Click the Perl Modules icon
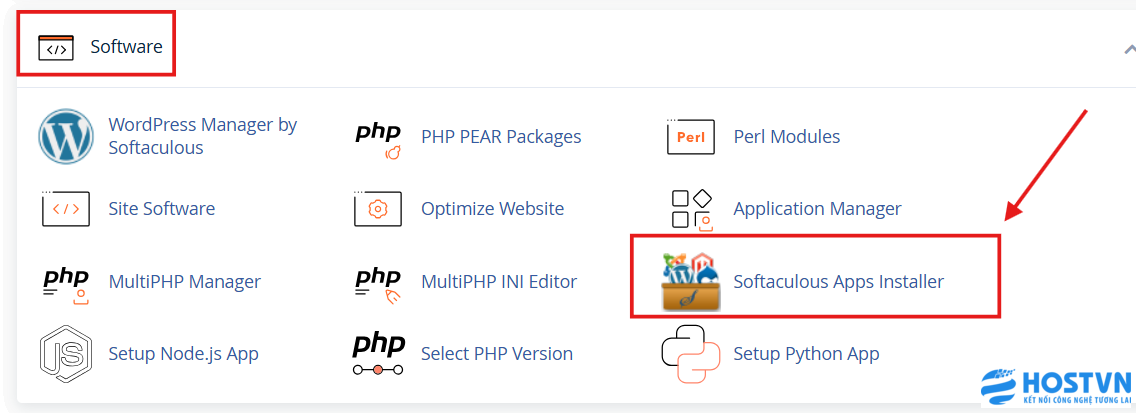The width and height of the screenshot is (1136, 413). click(x=690, y=137)
